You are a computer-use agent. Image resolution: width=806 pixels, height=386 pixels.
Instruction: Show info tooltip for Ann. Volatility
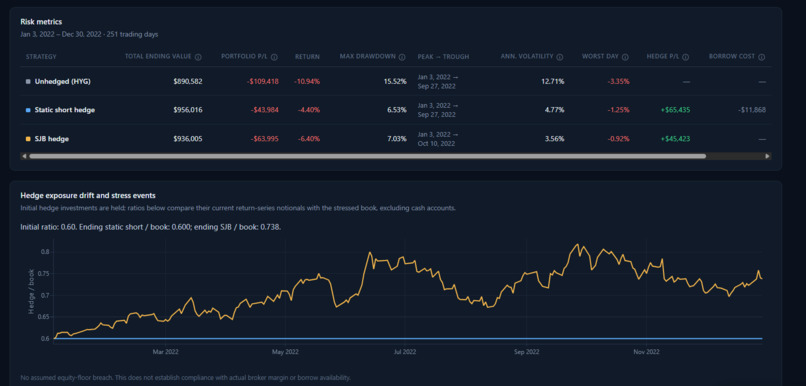[559, 57]
